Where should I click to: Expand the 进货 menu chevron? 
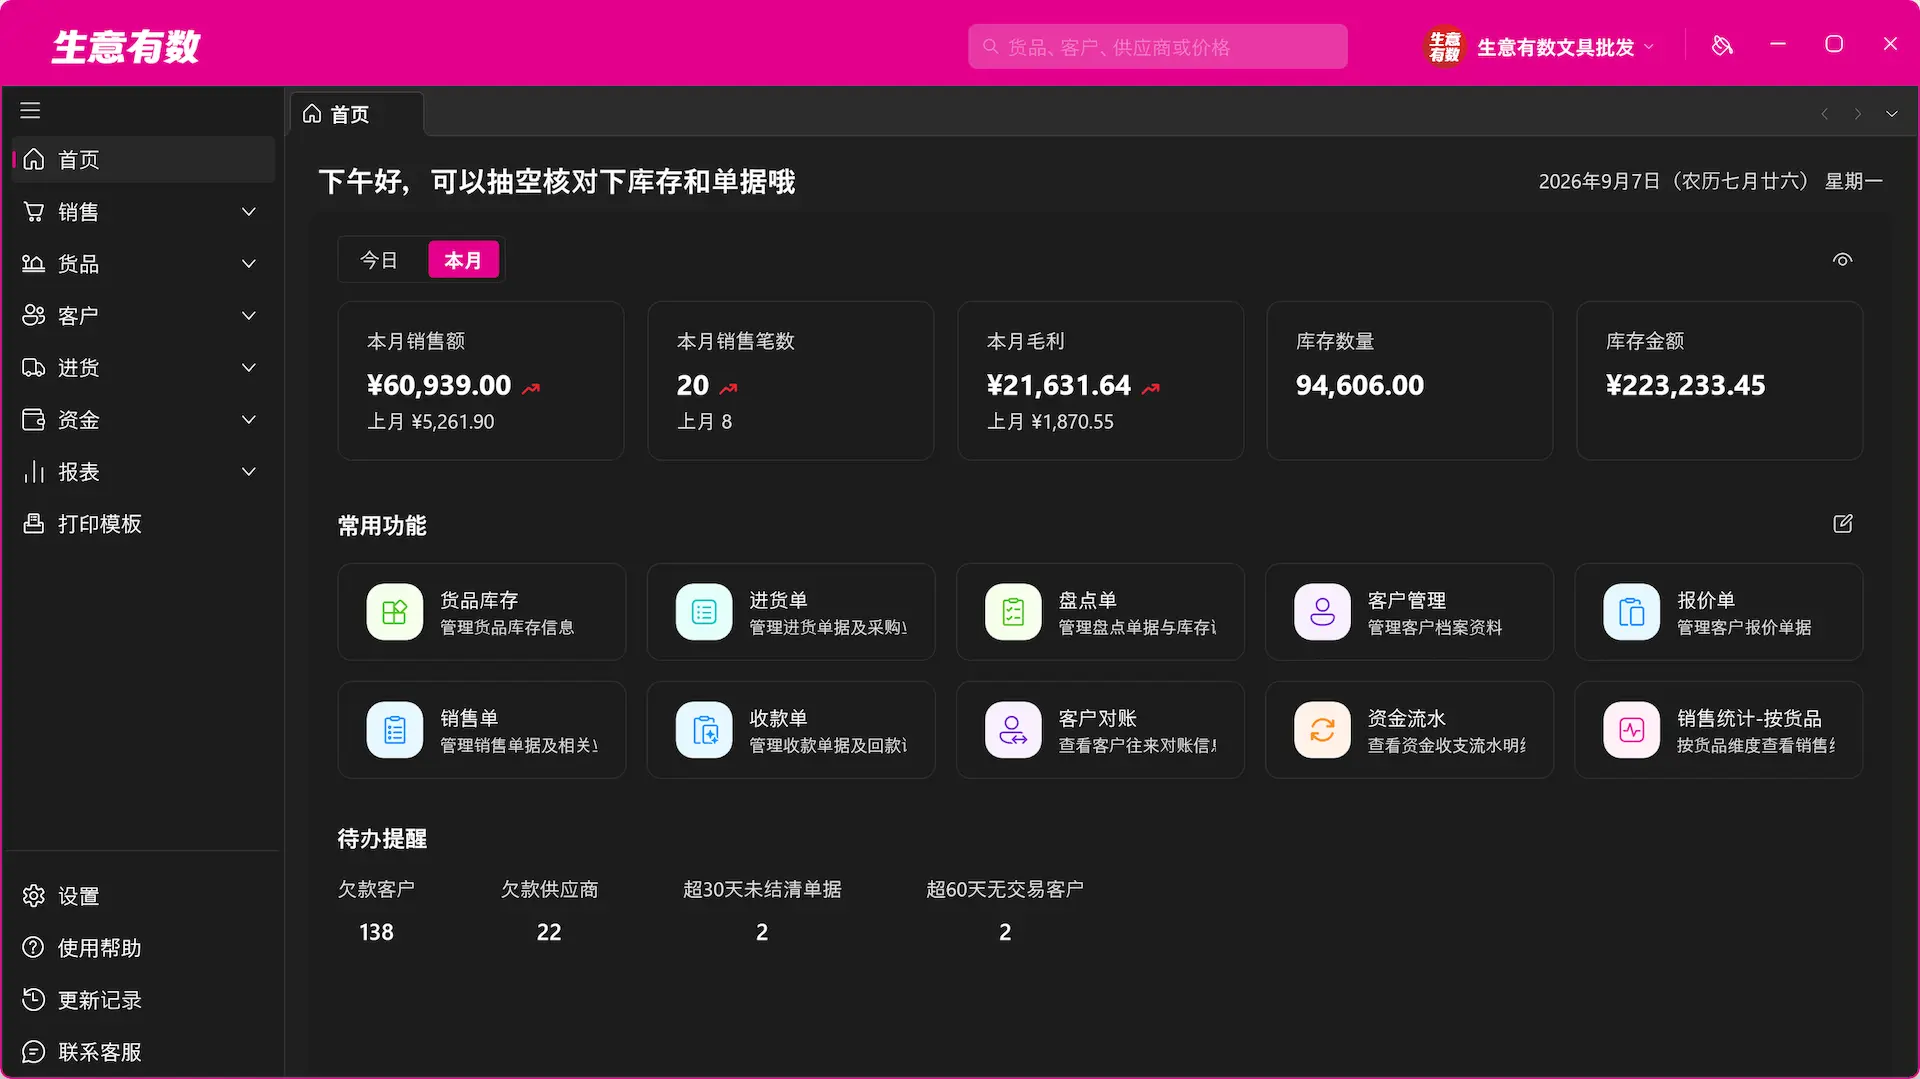(x=249, y=368)
